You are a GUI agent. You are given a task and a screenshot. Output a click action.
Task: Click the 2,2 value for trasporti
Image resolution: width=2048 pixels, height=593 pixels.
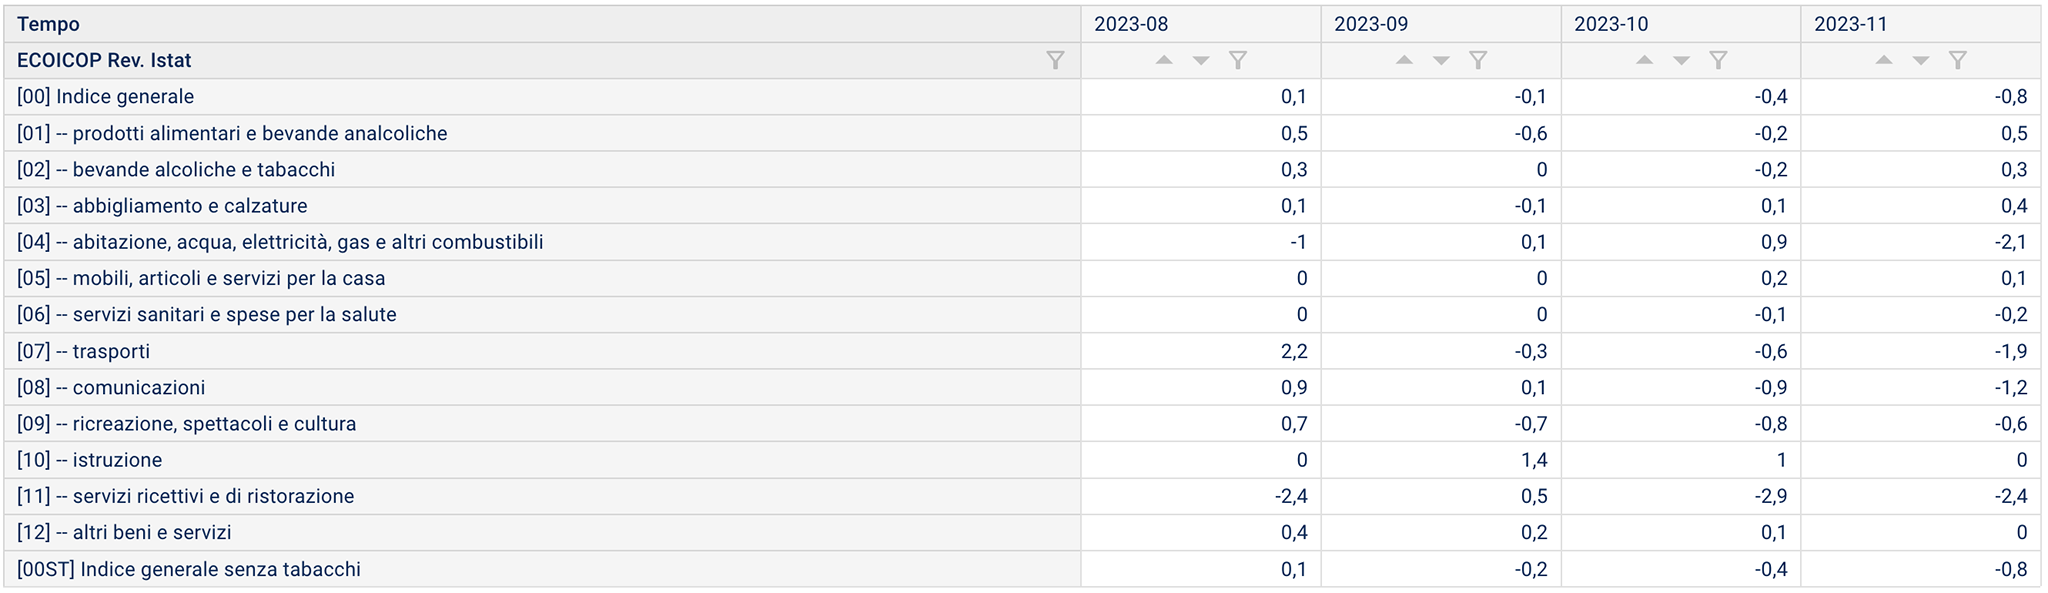[x=1293, y=351]
